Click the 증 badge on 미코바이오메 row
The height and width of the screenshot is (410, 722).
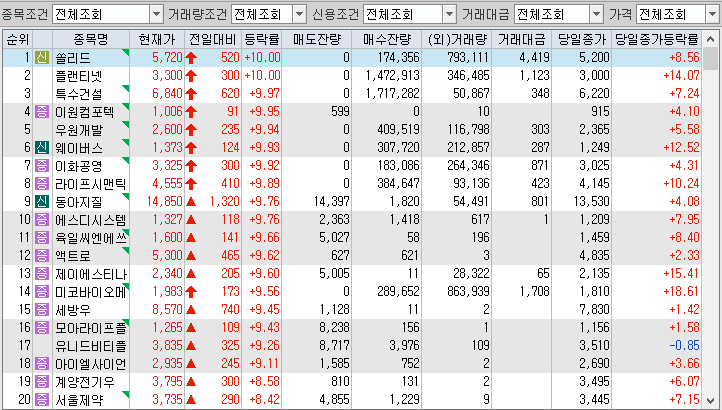(42, 291)
